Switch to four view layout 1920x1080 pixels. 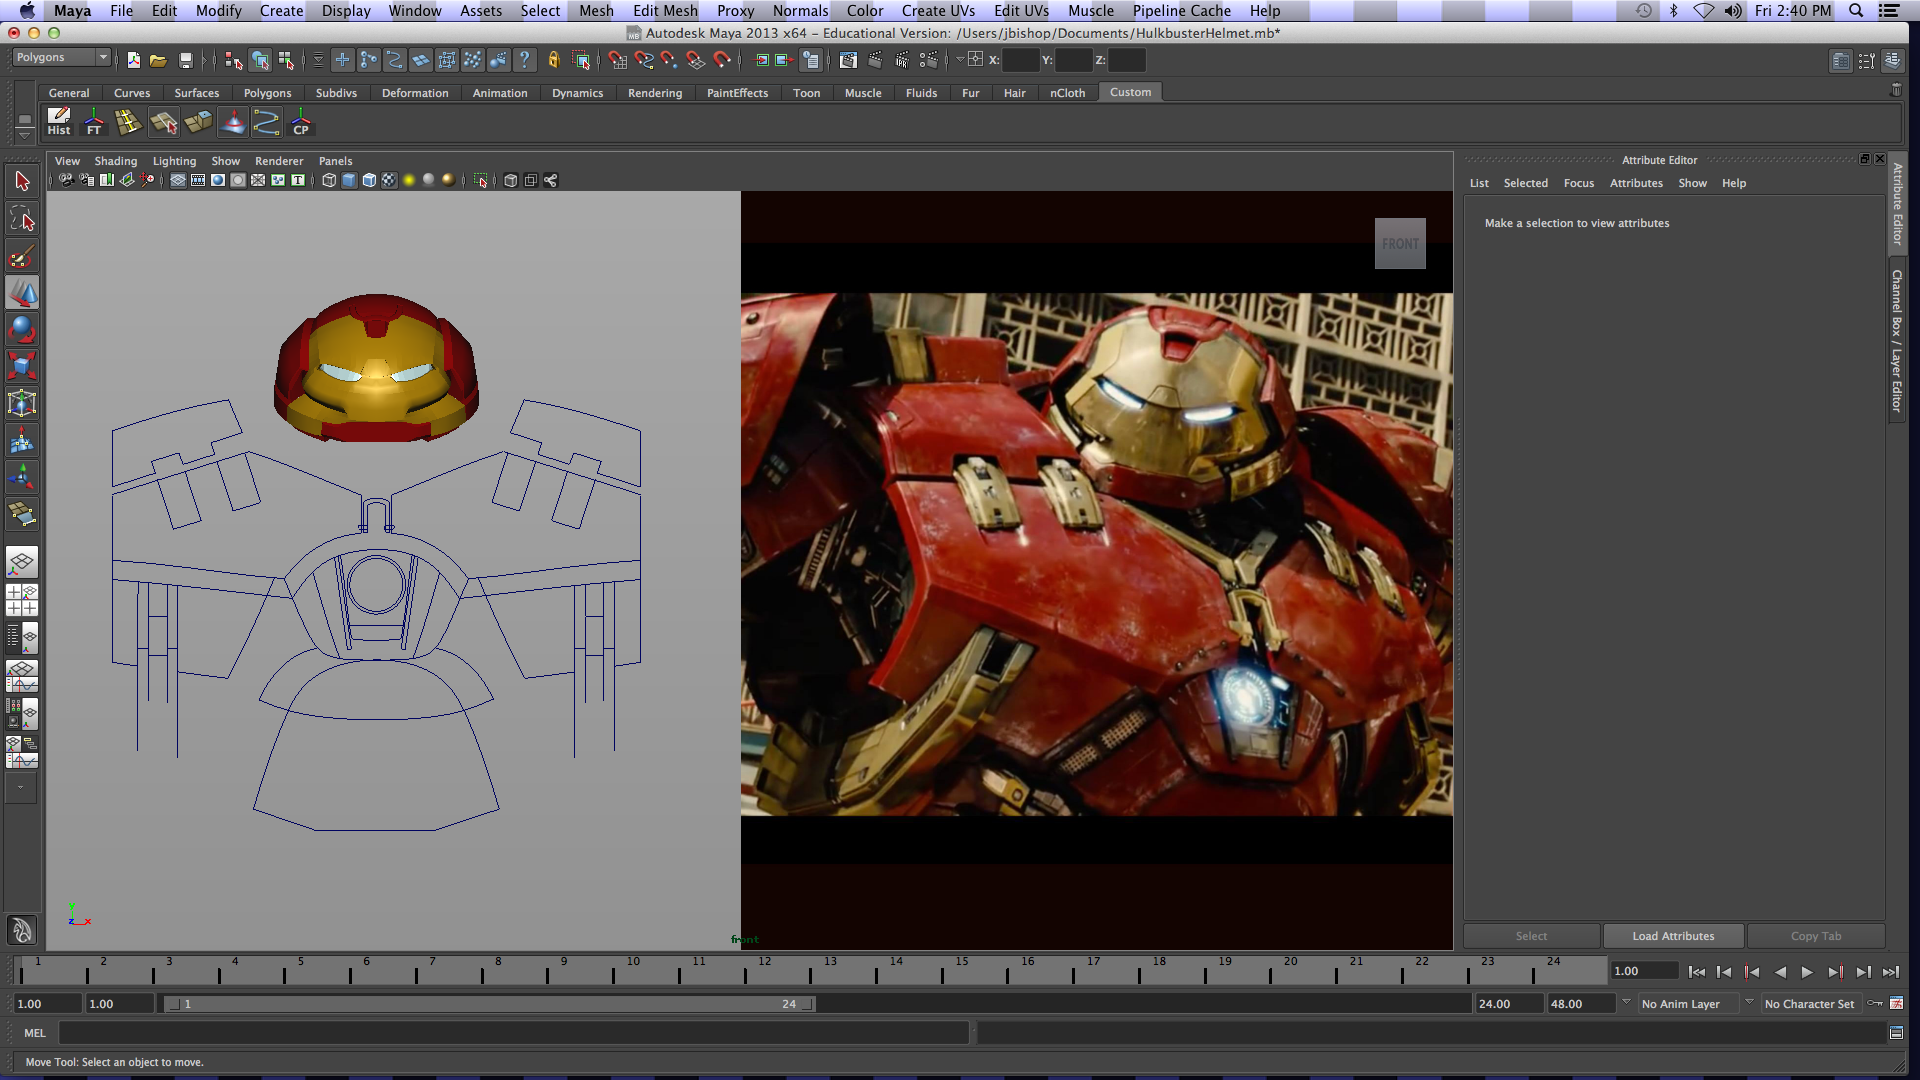coord(22,599)
